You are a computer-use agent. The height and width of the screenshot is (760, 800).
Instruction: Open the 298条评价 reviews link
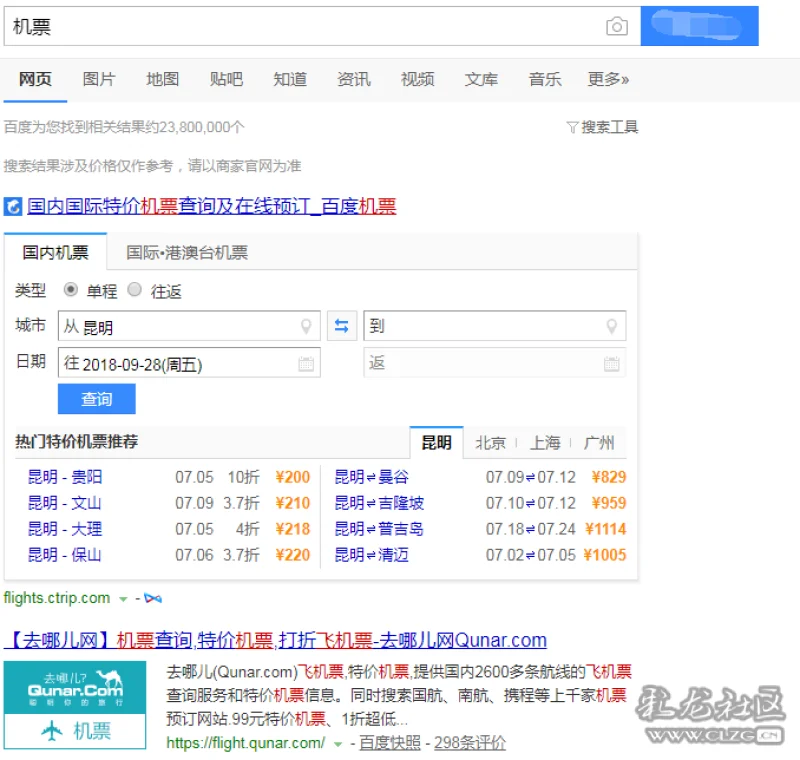click(x=470, y=743)
